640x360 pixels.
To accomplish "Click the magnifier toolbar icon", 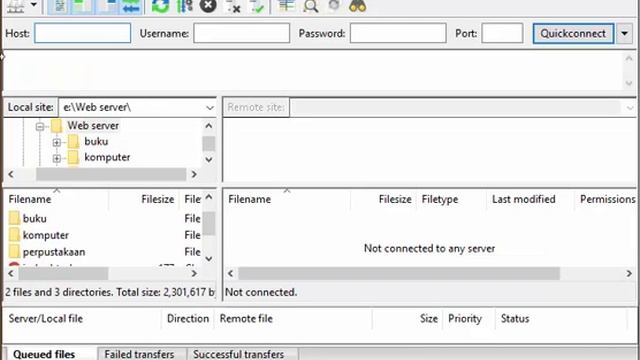I will [311, 6].
